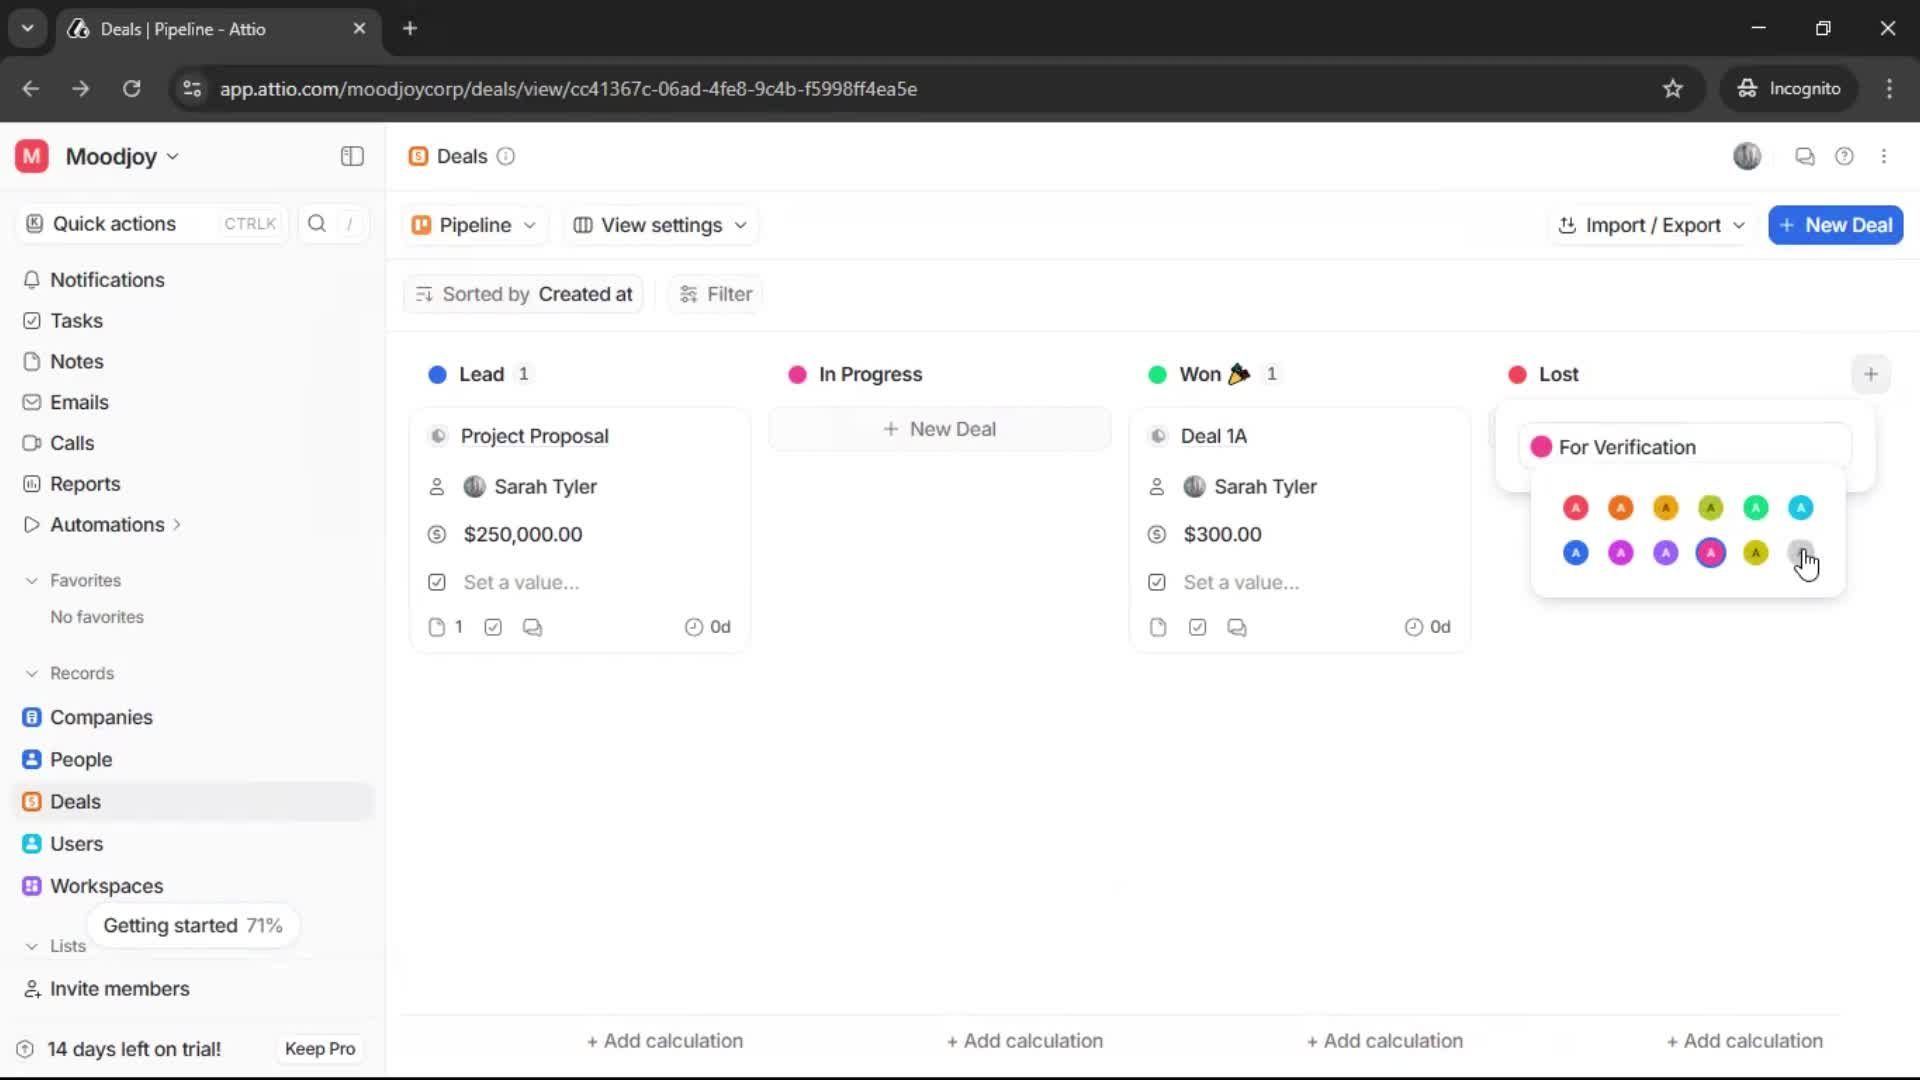1920x1080 pixels.
Task: Open the Import / Export menu
Action: [1651, 225]
